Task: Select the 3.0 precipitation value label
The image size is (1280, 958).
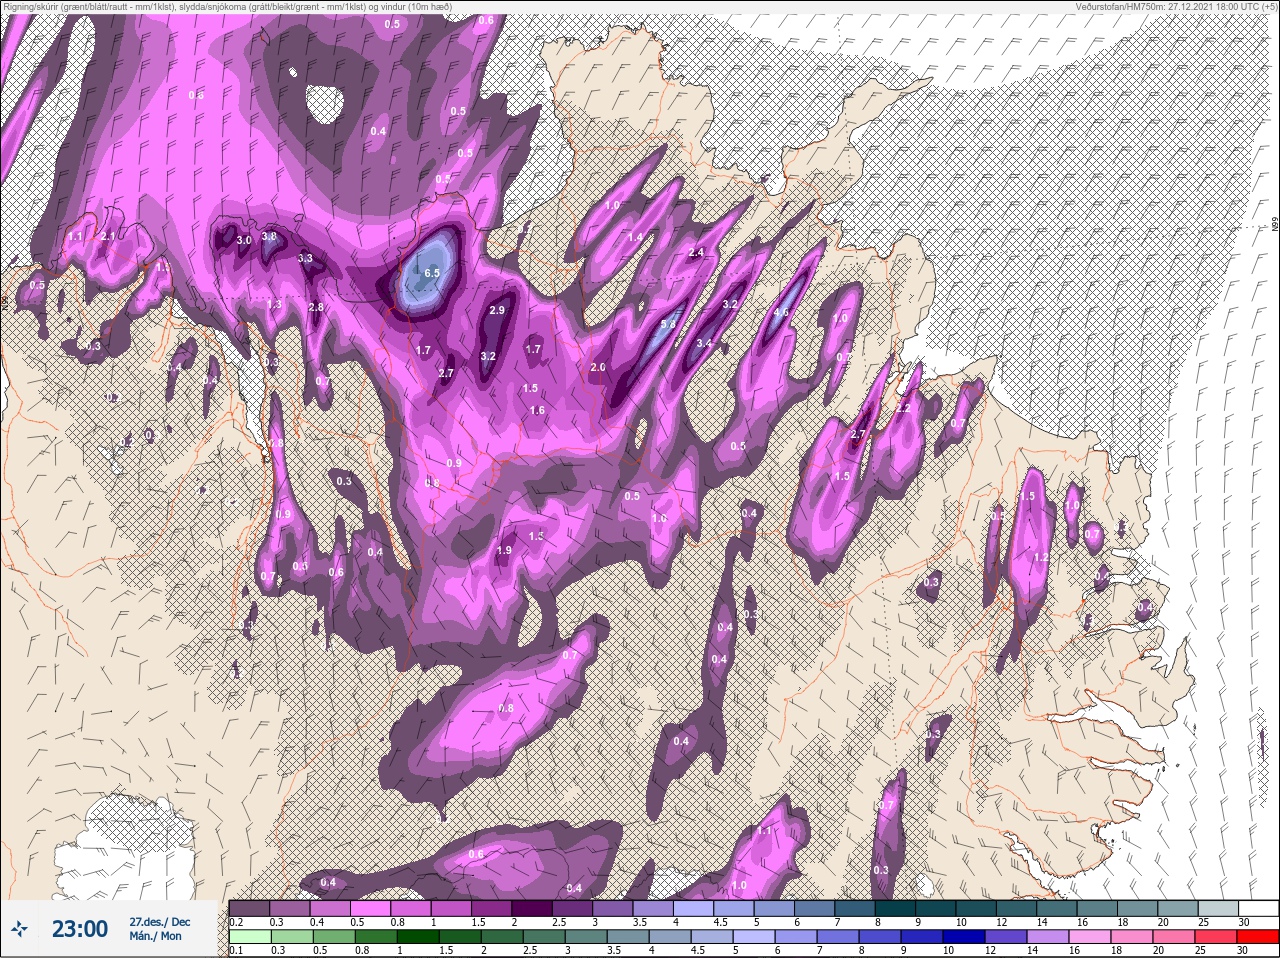Action: pyautogui.click(x=244, y=241)
